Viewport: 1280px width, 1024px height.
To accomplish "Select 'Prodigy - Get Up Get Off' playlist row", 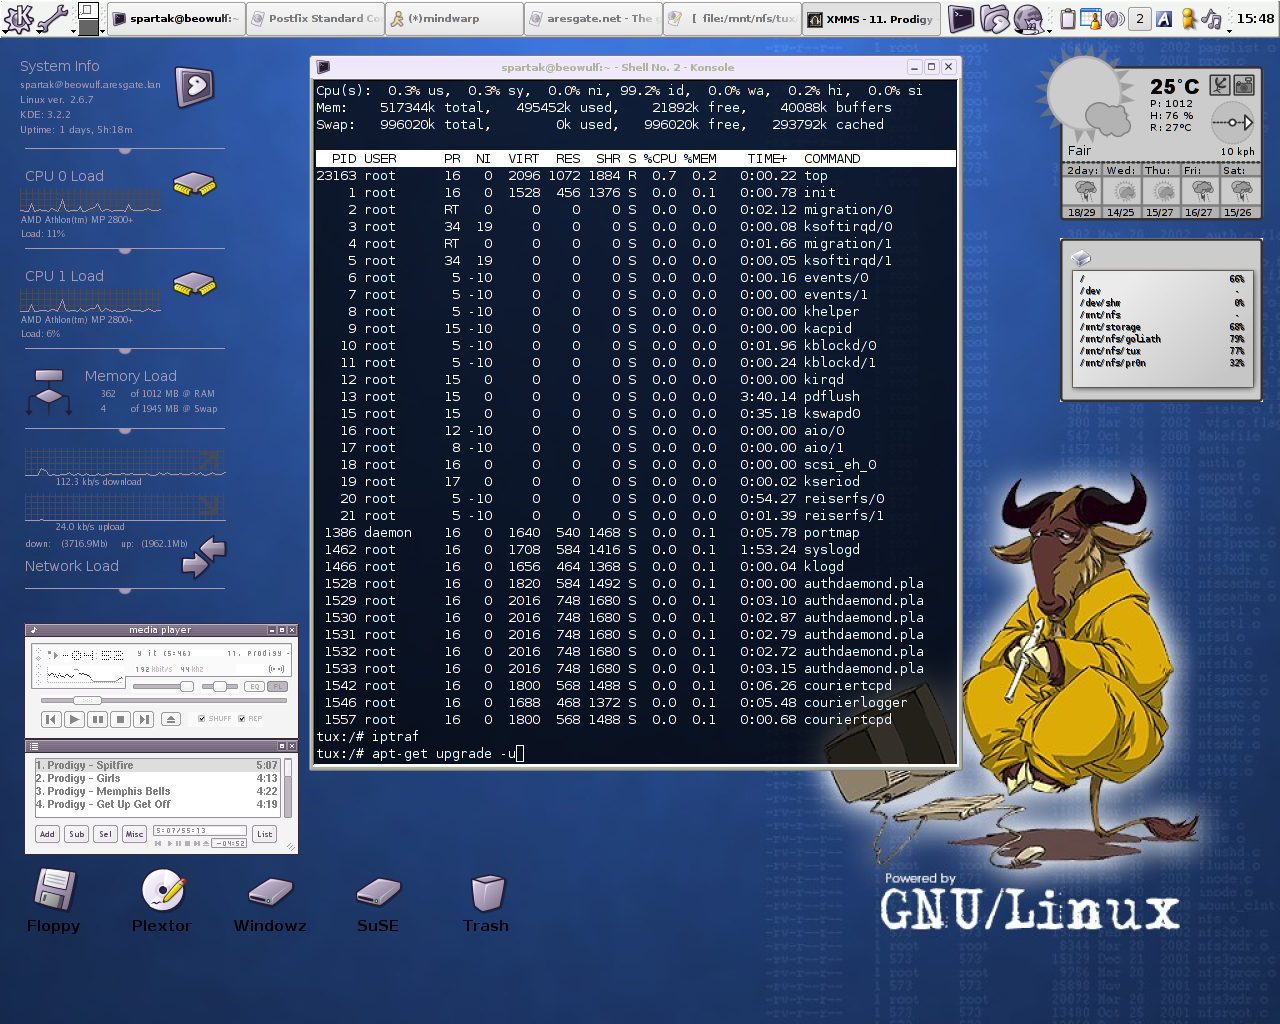I will click(x=156, y=804).
